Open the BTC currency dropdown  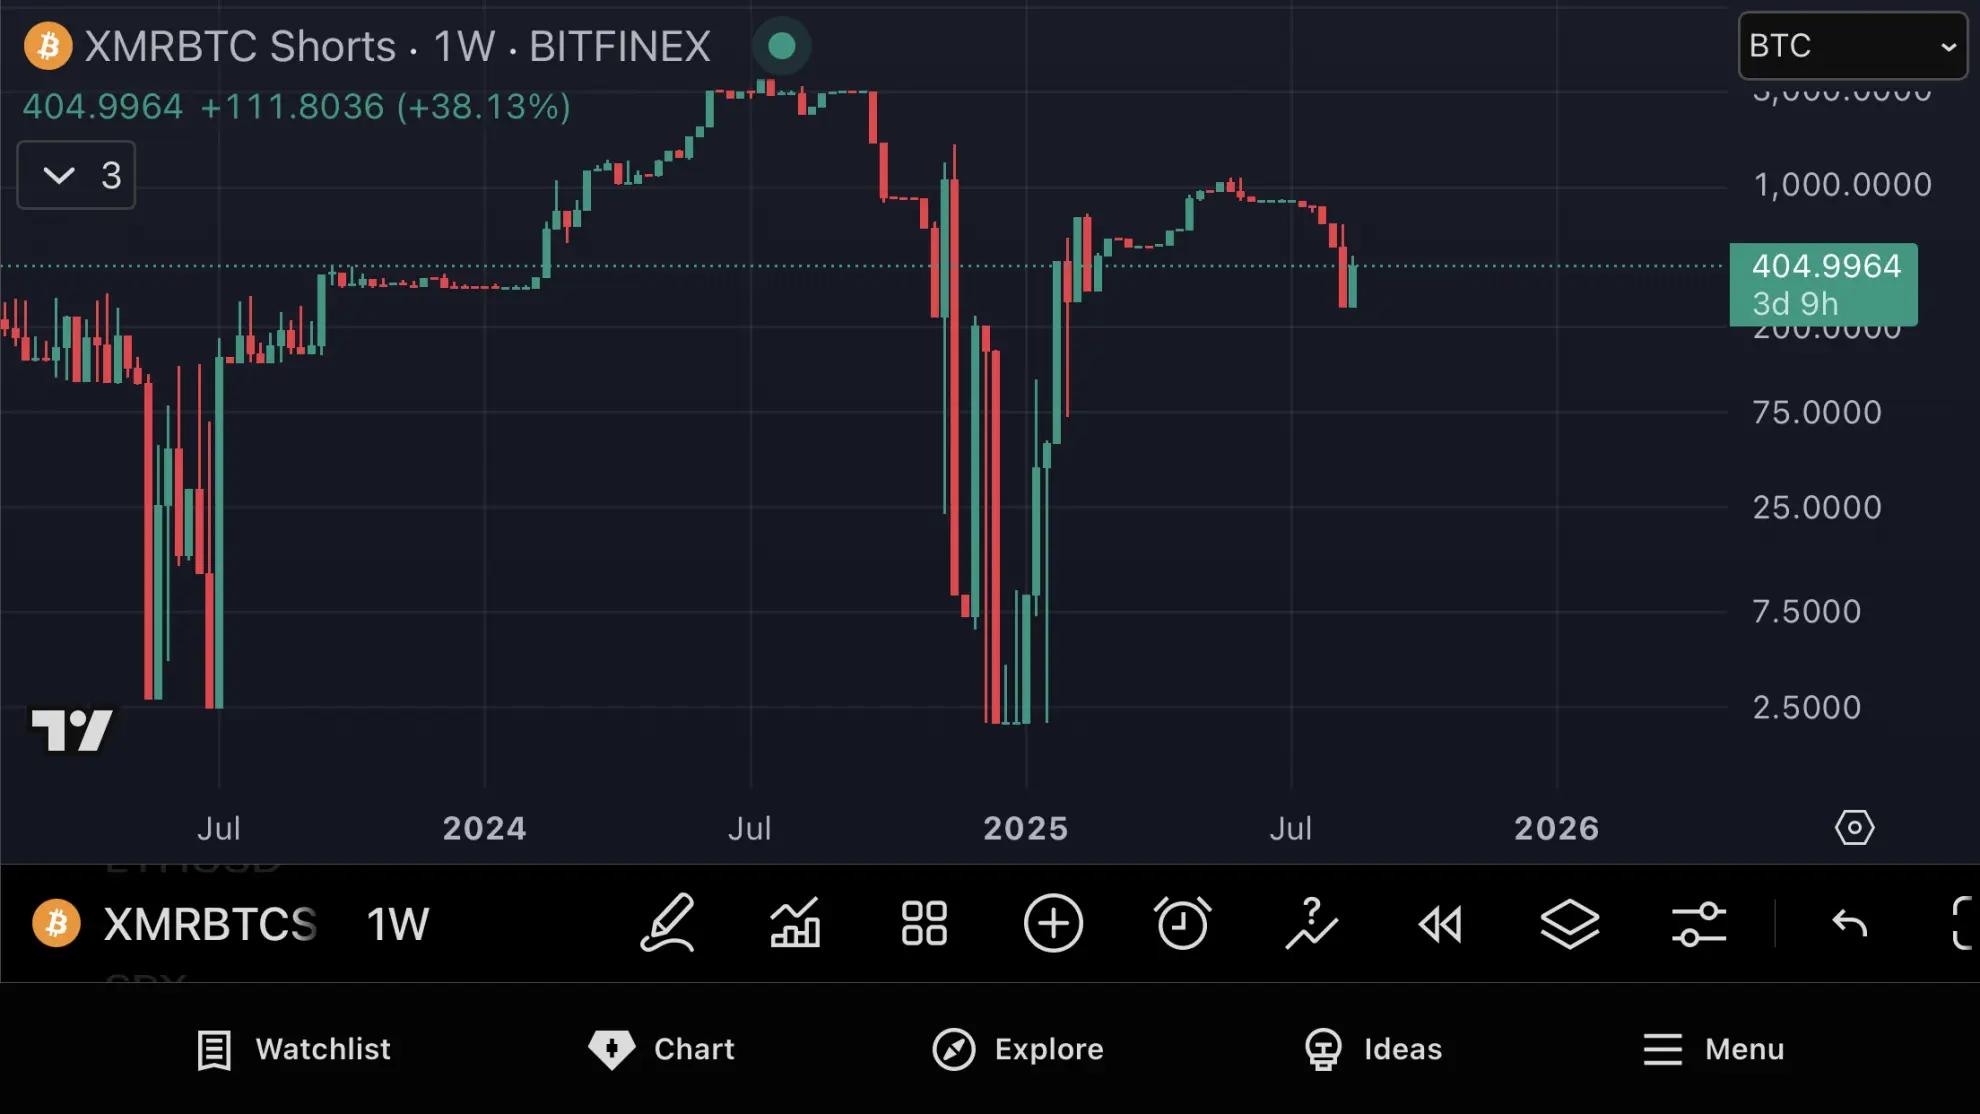(1852, 46)
